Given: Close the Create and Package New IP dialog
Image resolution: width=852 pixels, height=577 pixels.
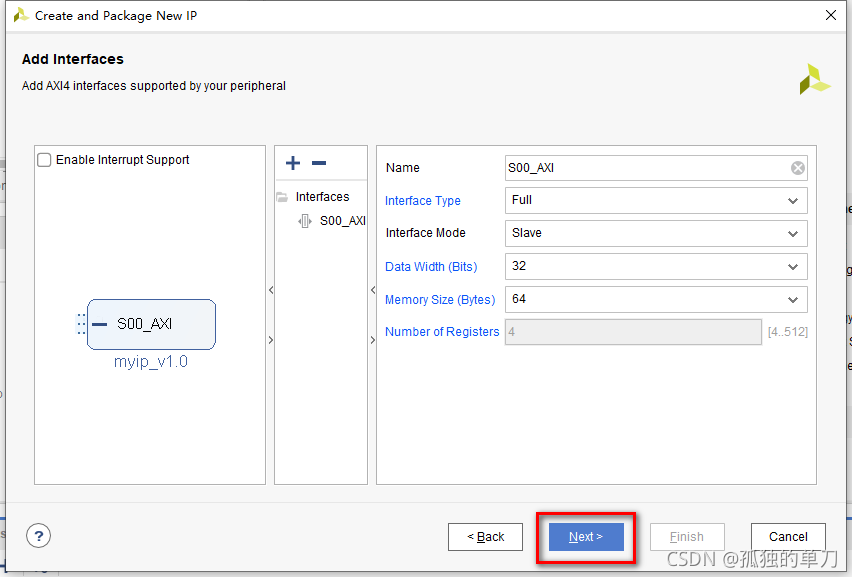Looking at the screenshot, I should click(831, 15).
